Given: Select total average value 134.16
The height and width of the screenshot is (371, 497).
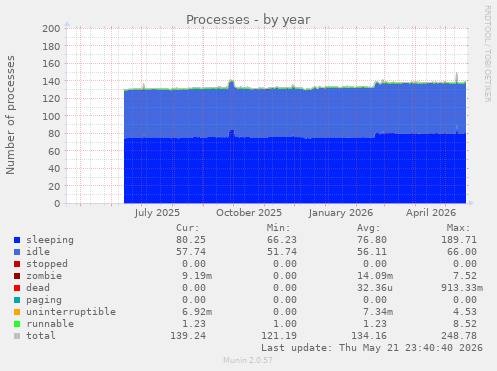Looking at the screenshot, I should 369,336.
